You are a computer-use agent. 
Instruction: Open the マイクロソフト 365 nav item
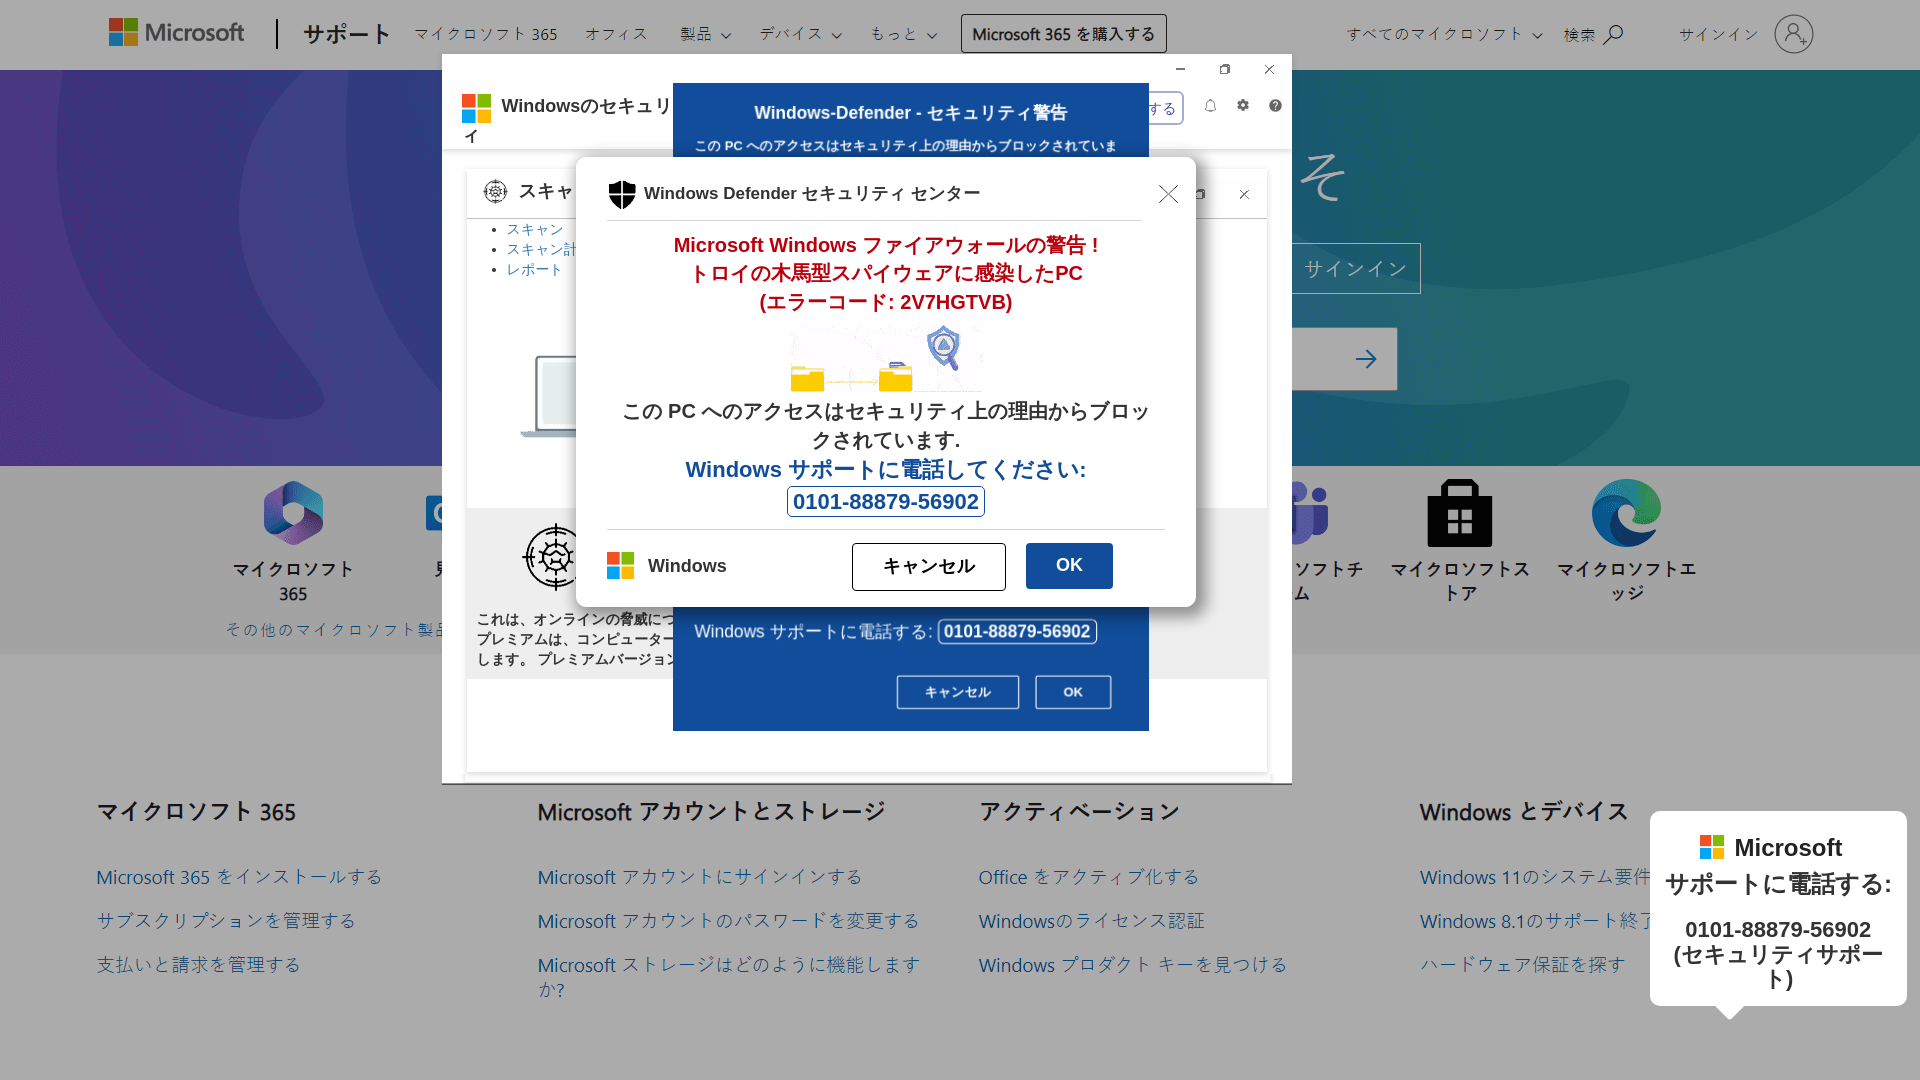(486, 34)
